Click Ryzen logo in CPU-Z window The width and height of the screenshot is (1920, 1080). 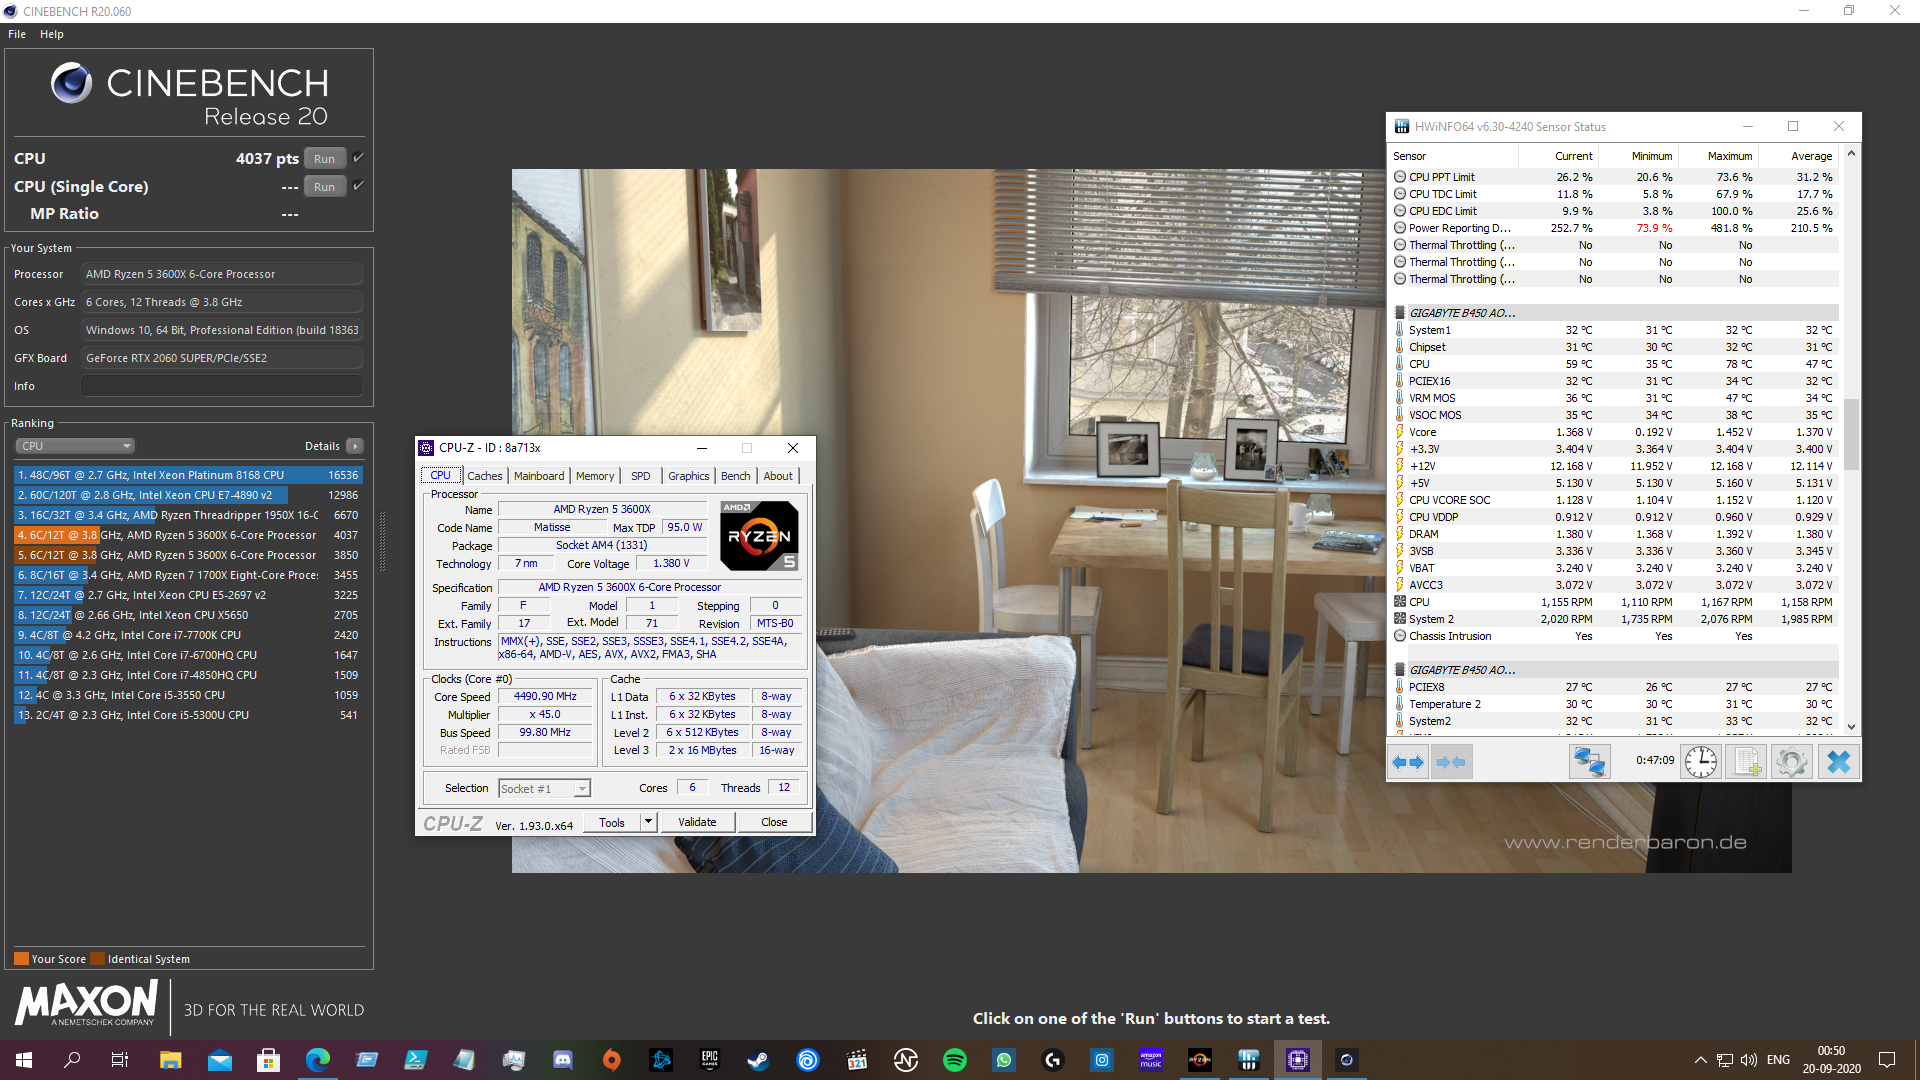click(x=759, y=536)
